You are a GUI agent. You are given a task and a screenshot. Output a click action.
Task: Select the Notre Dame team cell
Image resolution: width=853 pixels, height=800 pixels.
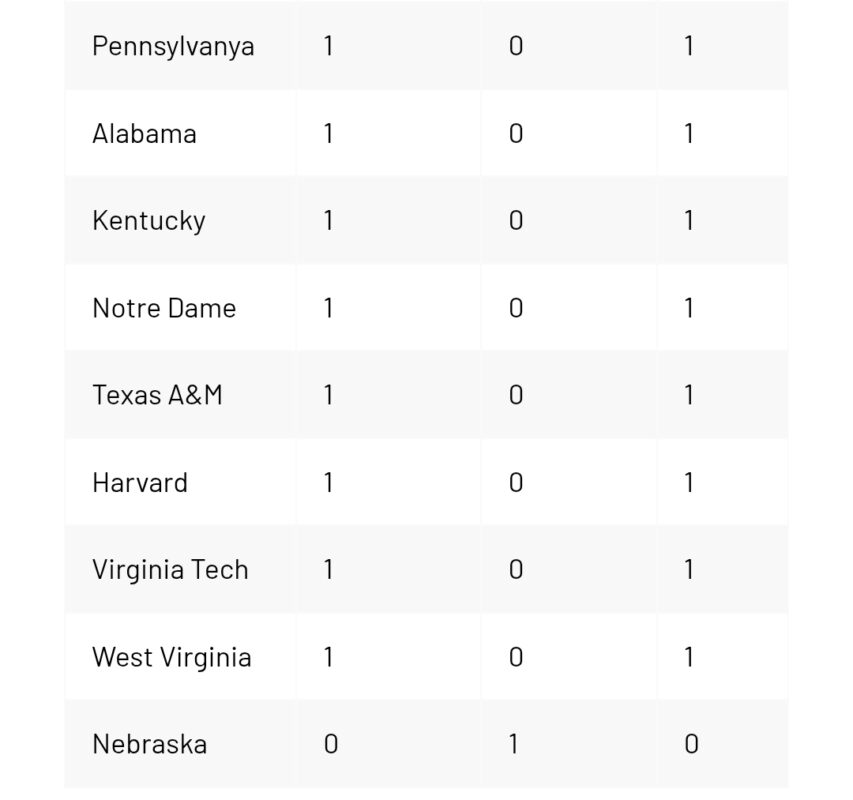164,308
